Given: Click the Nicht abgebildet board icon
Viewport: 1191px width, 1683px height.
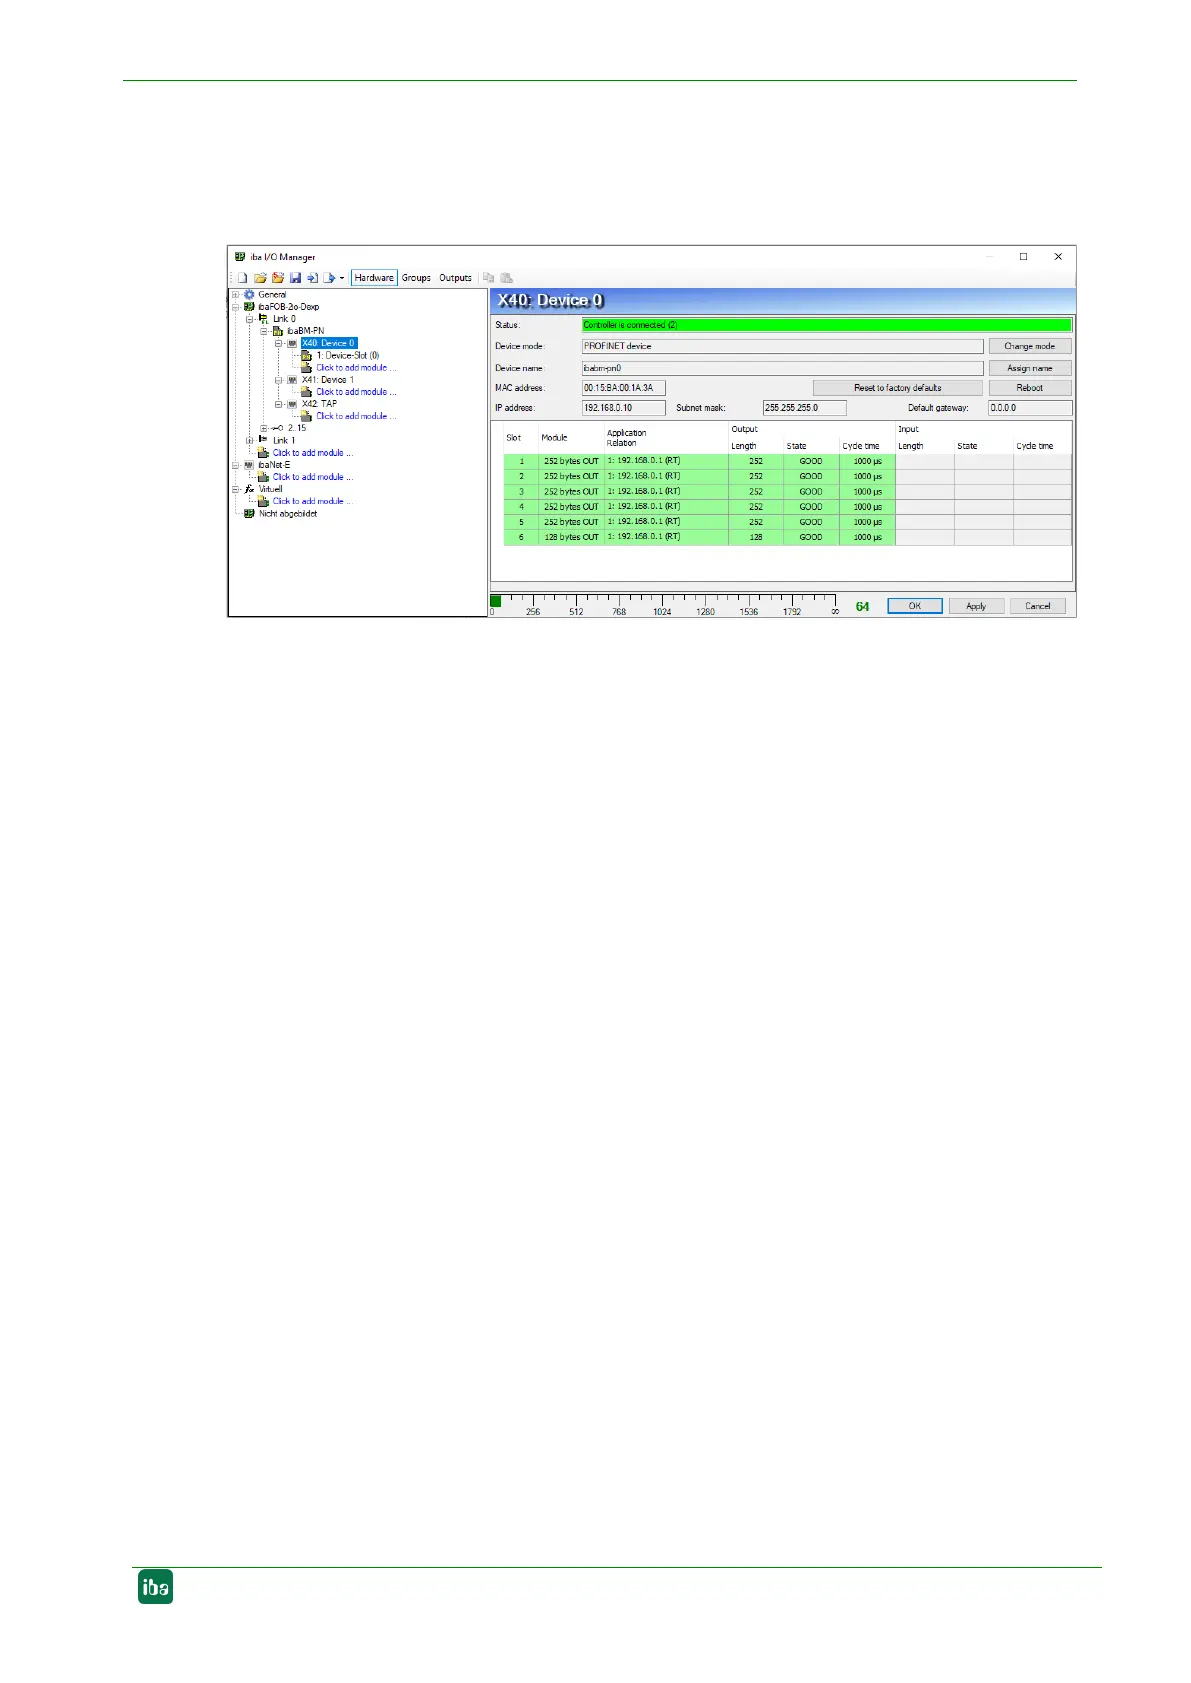Looking at the screenshot, I should pos(249,513).
